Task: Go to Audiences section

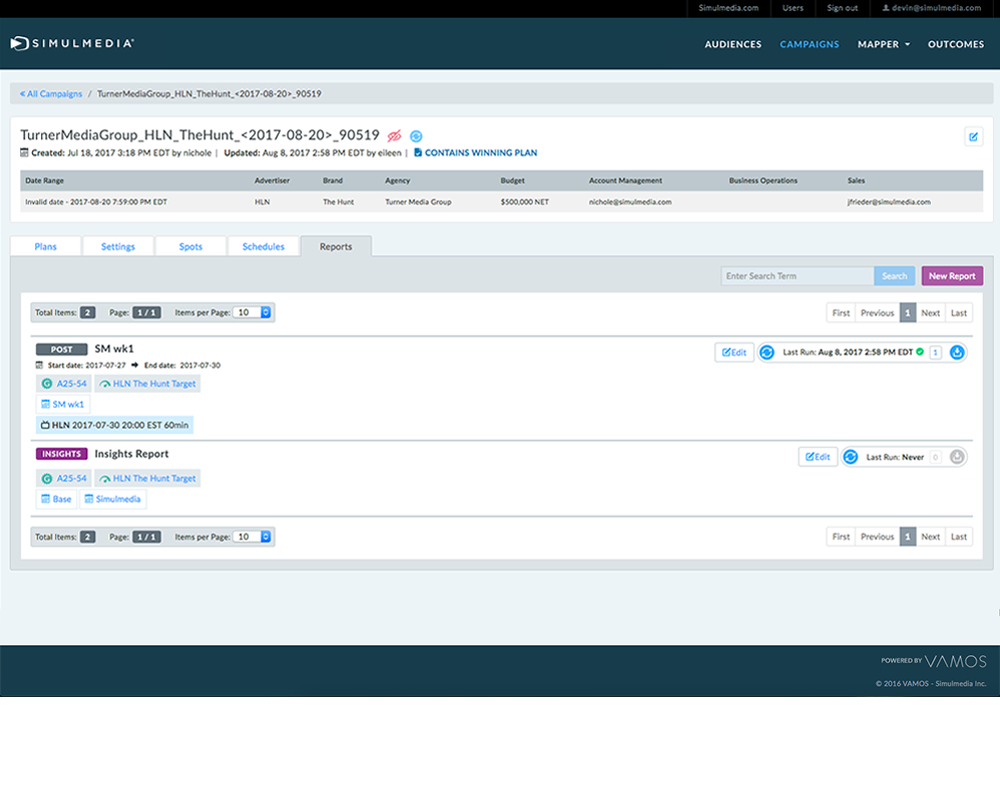Action: click(733, 44)
